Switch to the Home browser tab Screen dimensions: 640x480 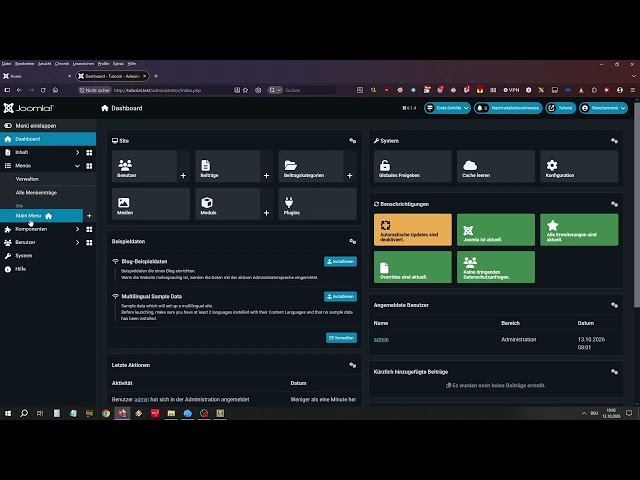(x=38, y=76)
